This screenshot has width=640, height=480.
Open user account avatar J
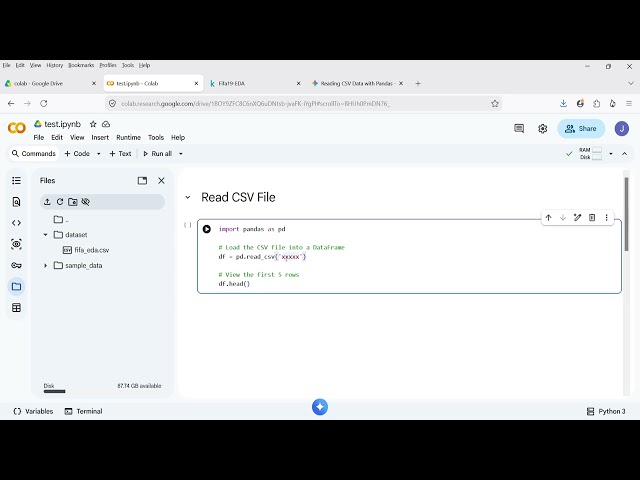coord(622,129)
